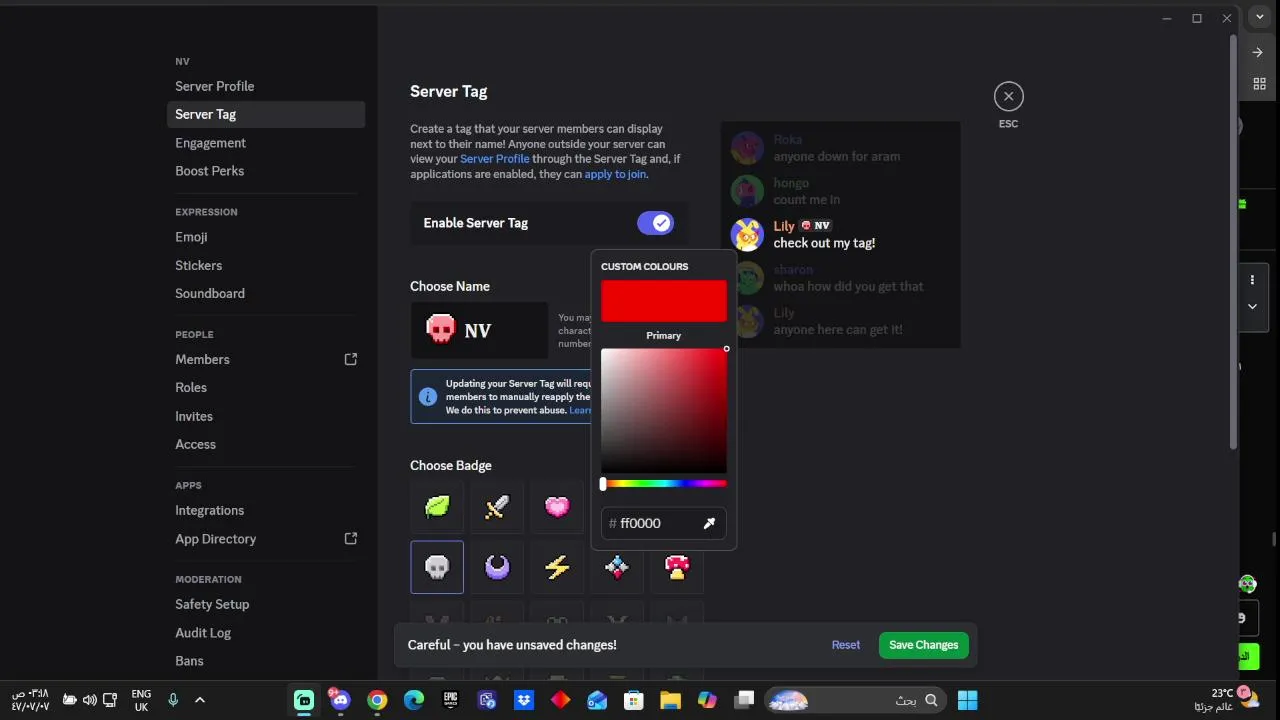Select the yellow lightning bolt badge
Image resolution: width=1280 pixels, height=720 pixels.
click(x=557, y=567)
